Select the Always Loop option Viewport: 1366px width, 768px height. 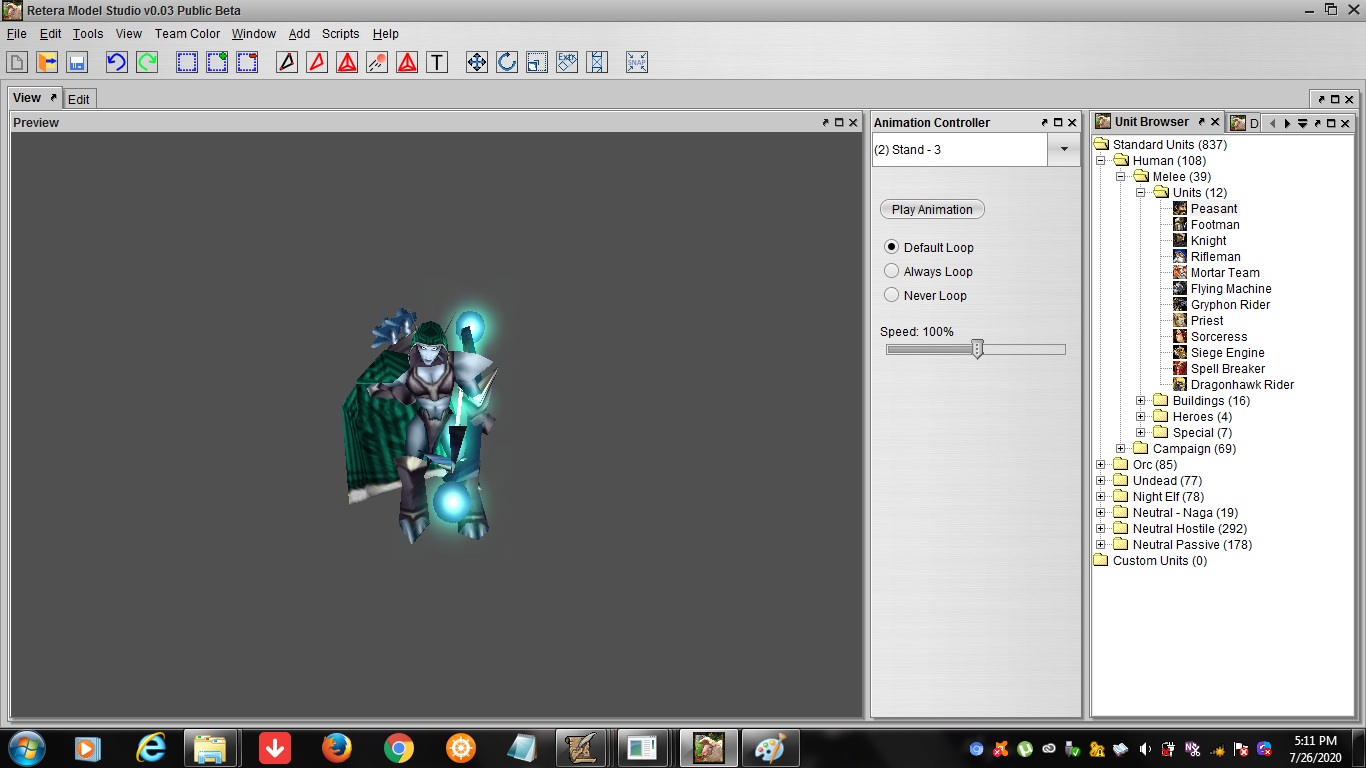click(x=929, y=271)
